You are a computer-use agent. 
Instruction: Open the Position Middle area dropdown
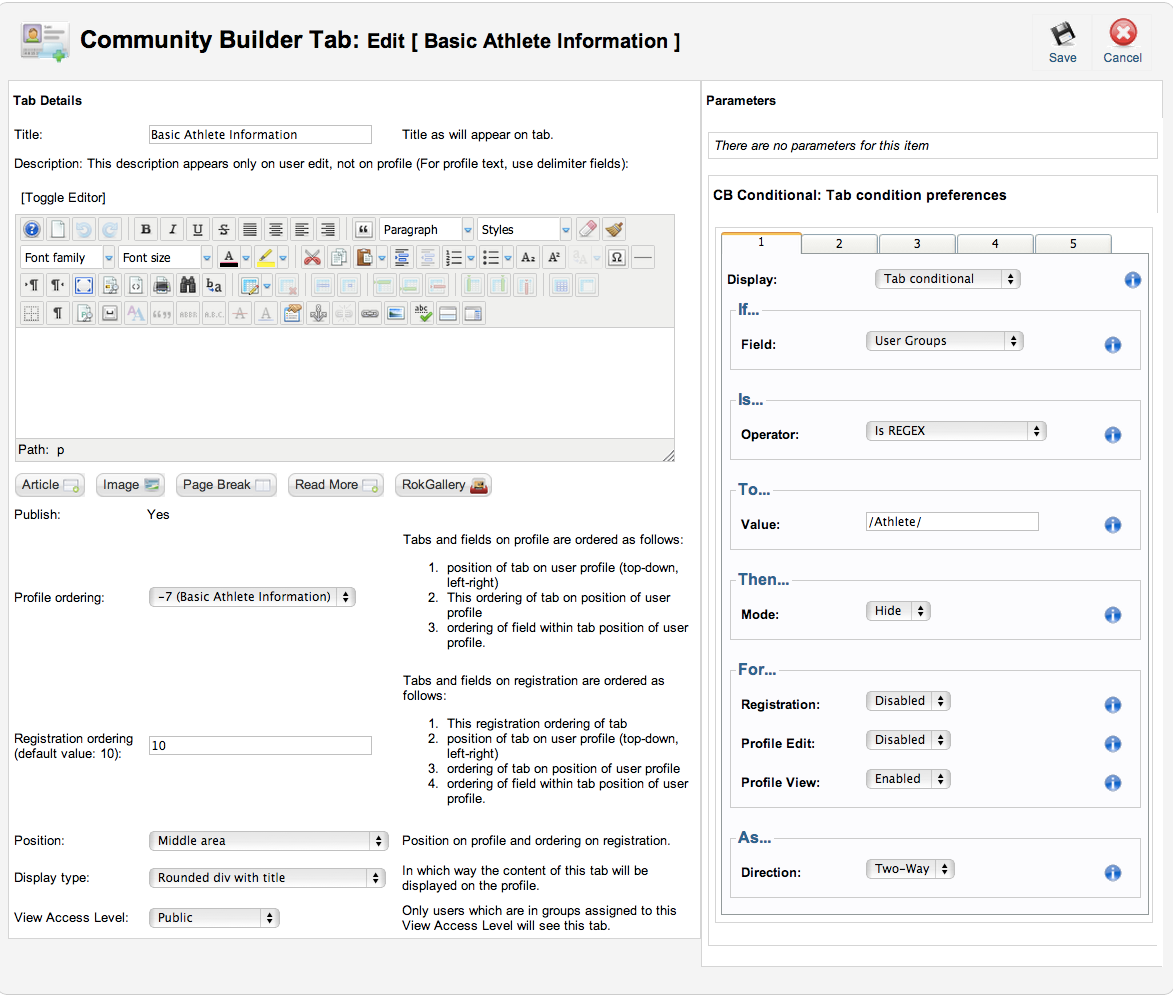268,841
